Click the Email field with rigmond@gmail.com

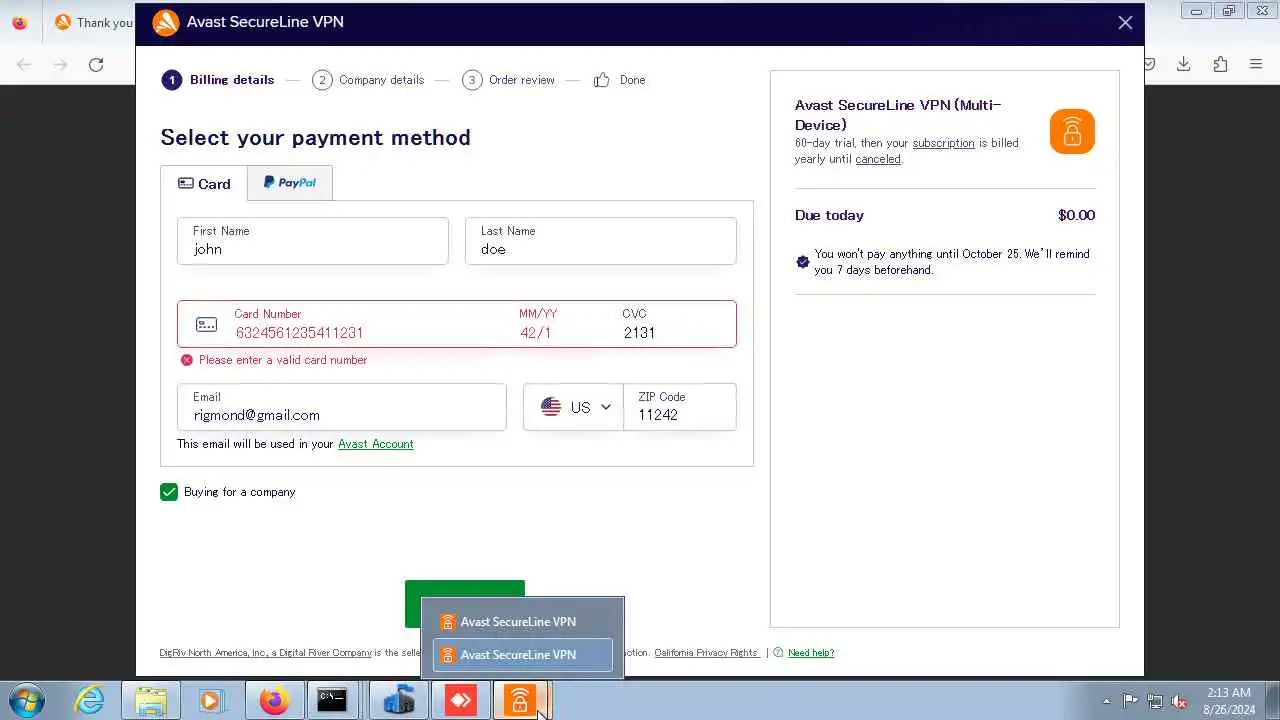click(x=342, y=407)
